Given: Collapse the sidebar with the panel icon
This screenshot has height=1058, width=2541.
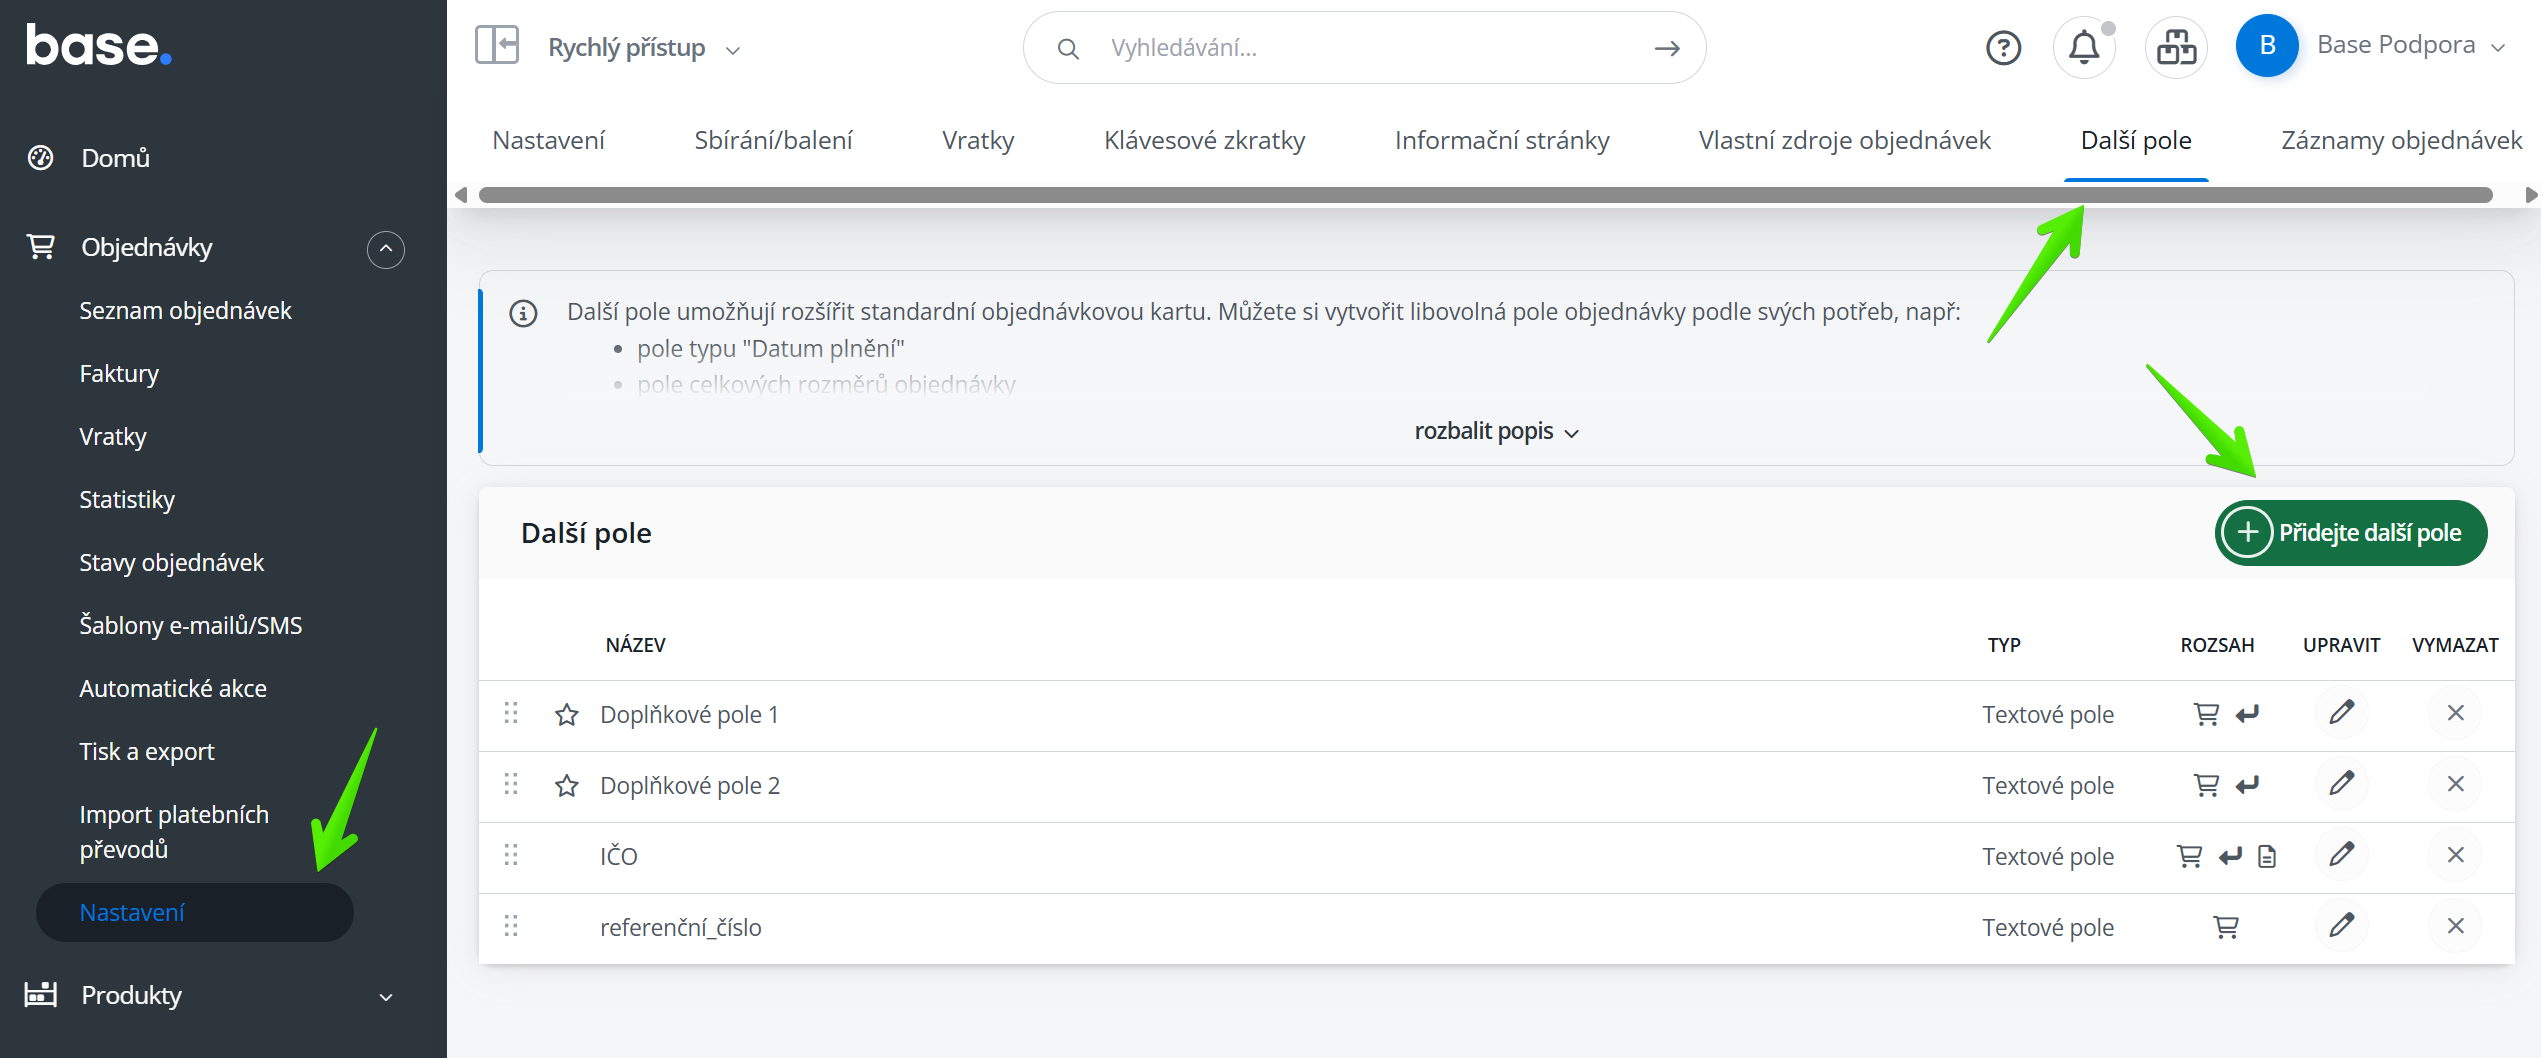Looking at the screenshot, I should (496, 46).
